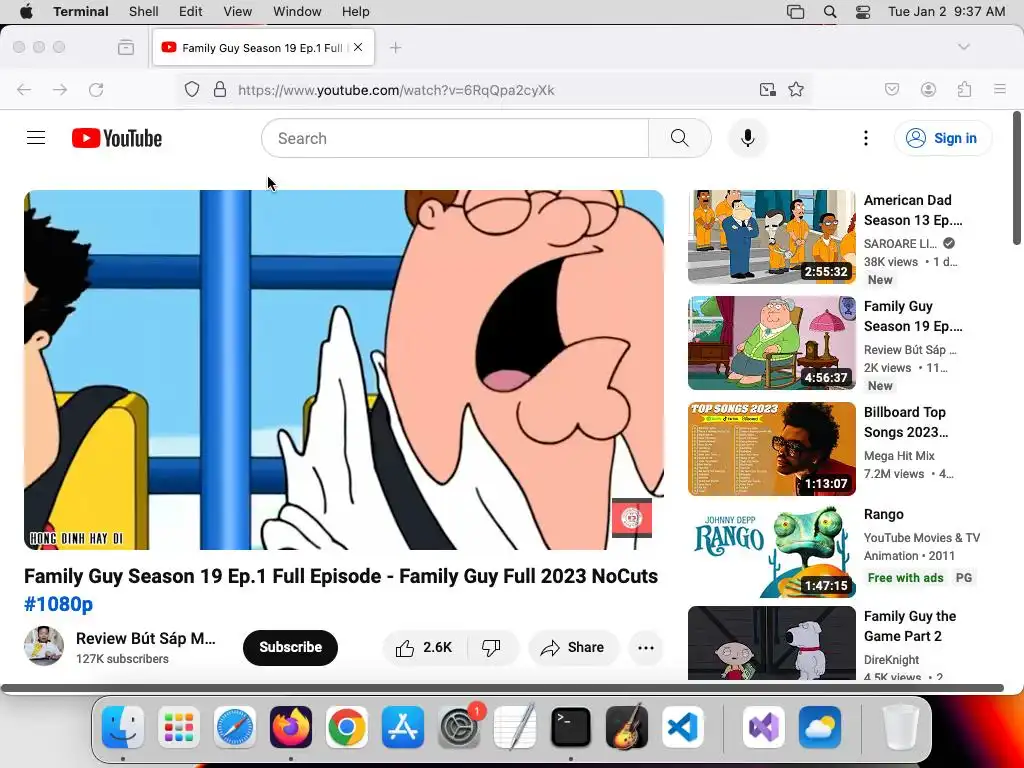The width and height of the screenshot is (1024, 768).
Task: Open the Edit menu
Action: 191,12
